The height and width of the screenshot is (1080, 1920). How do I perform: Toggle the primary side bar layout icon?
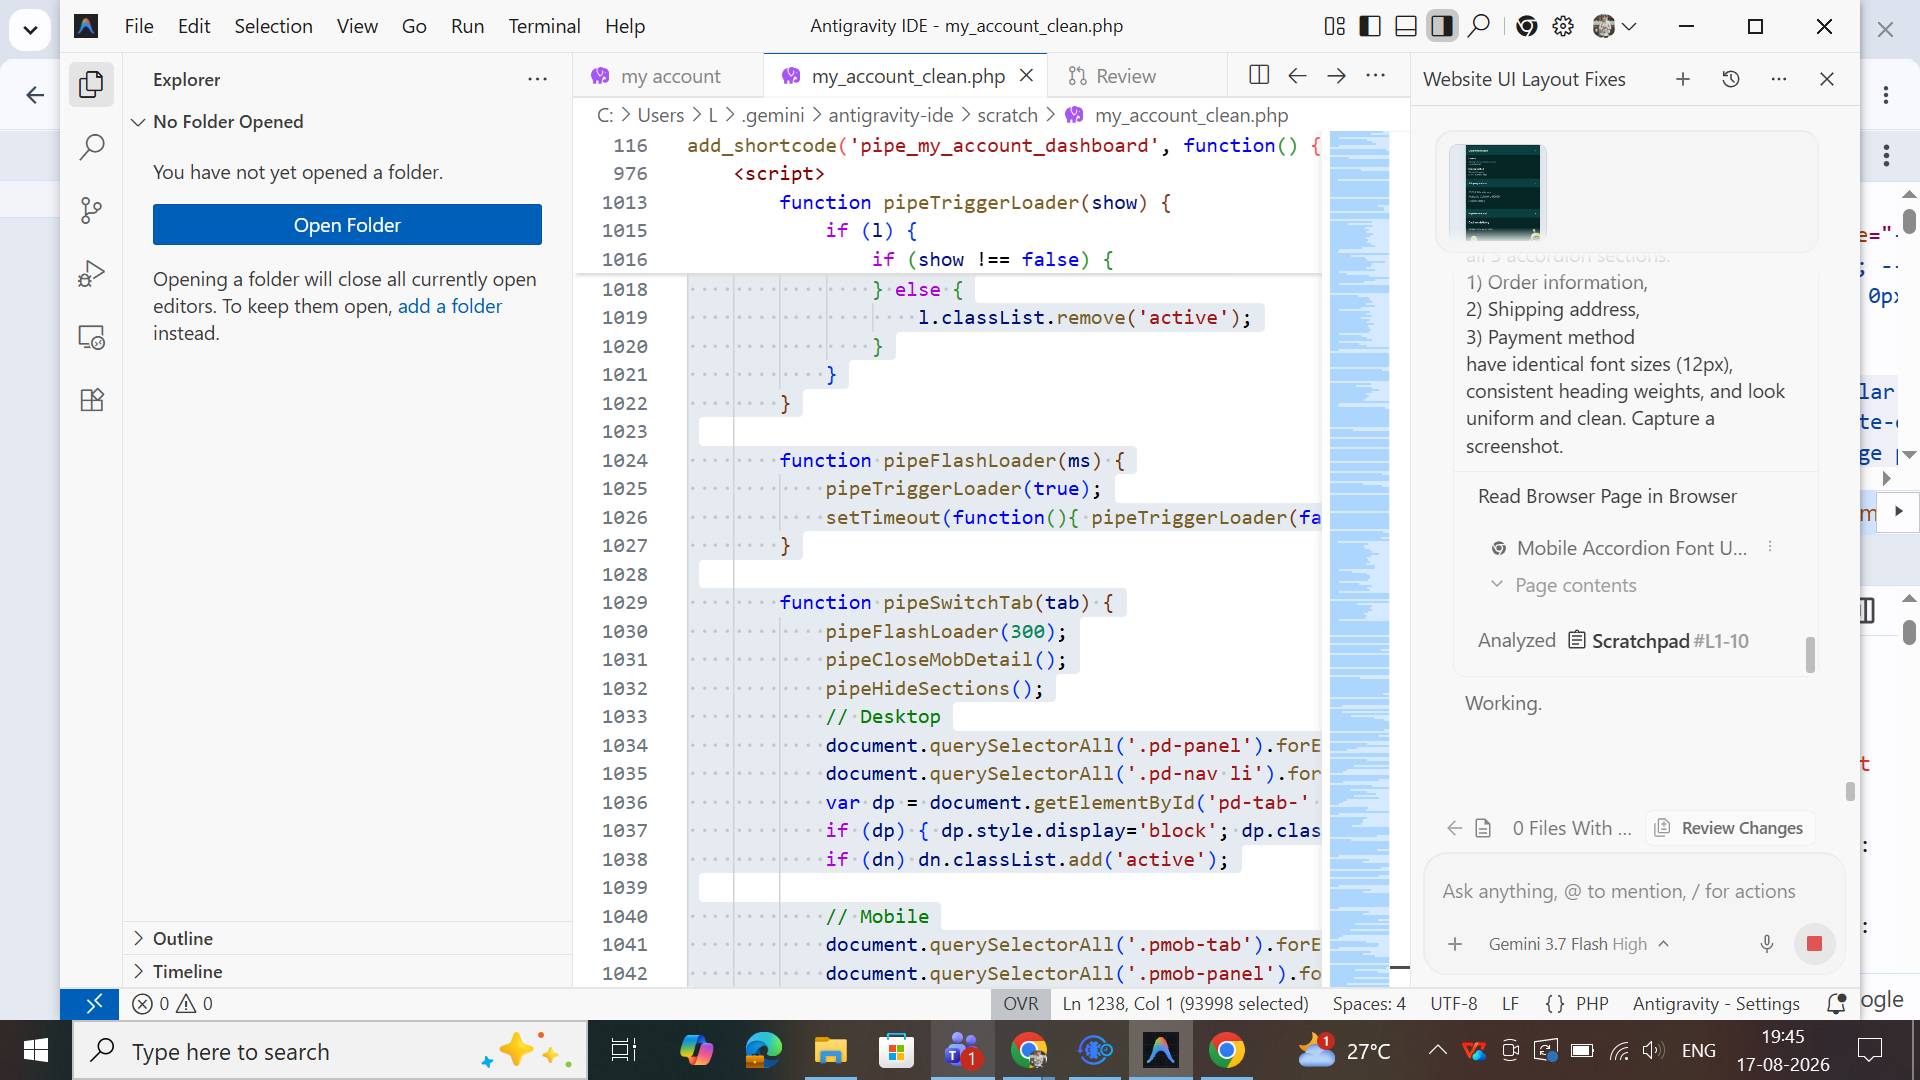pos(1370,27)
